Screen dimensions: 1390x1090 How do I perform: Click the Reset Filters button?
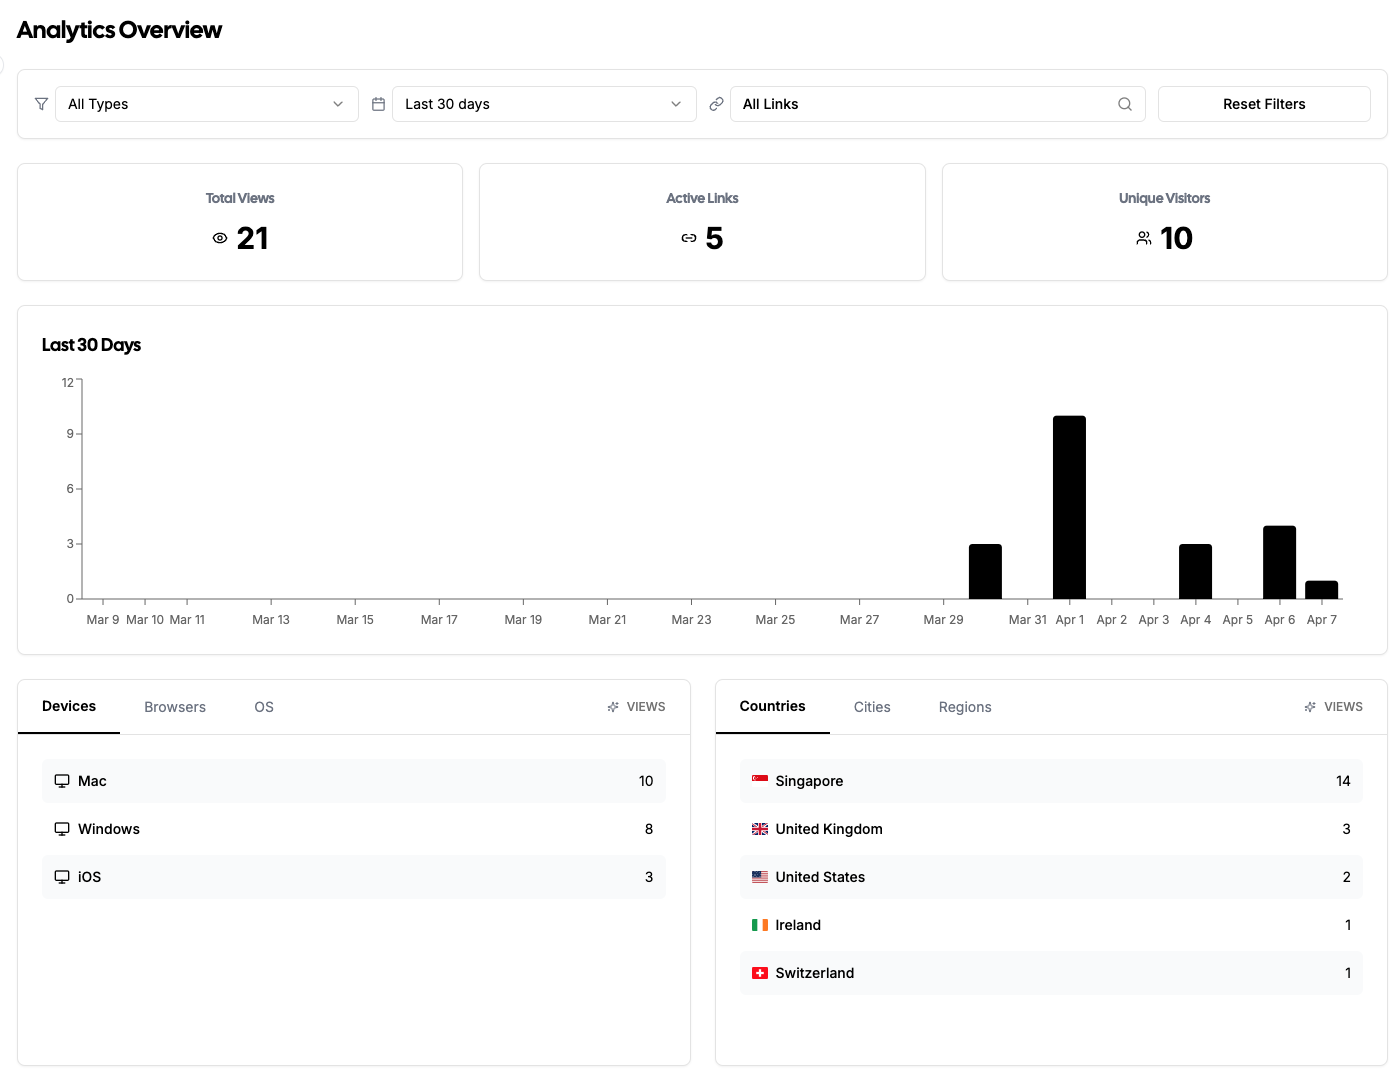[1264, 104]
